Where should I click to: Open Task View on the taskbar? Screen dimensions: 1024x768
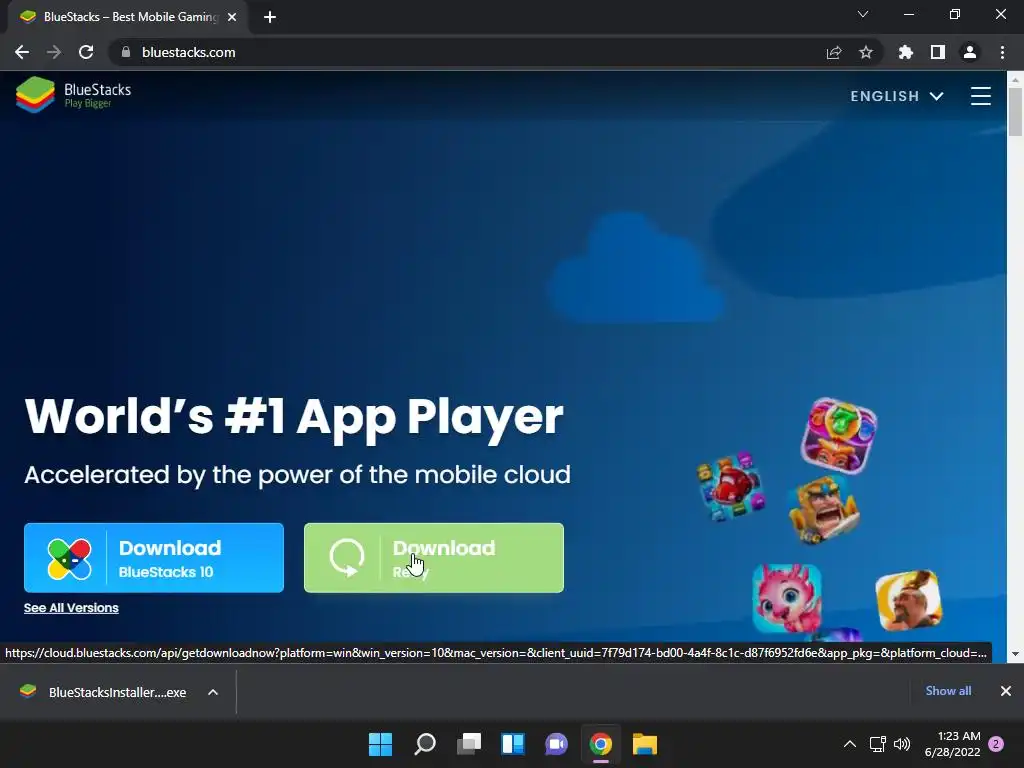(469, 744)
